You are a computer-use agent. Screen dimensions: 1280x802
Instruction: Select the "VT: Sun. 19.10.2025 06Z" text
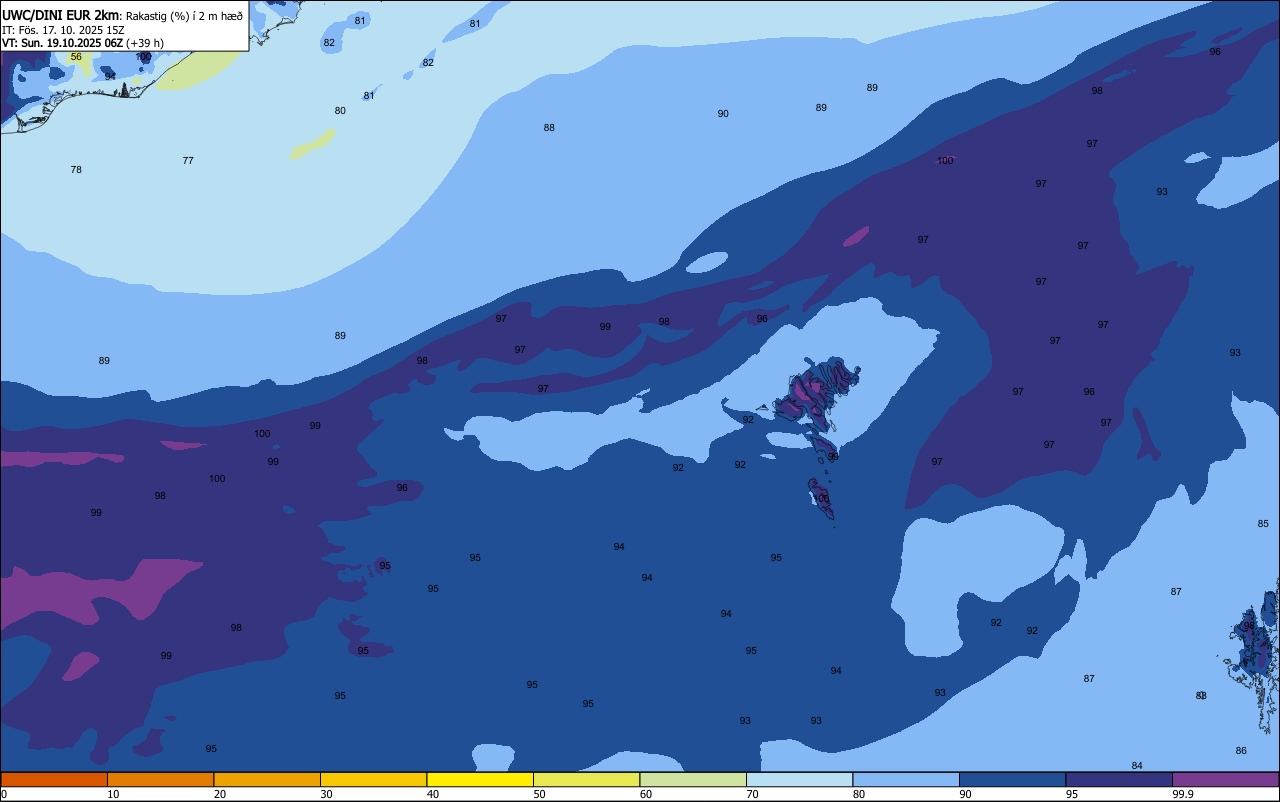(x=62, y=43)
